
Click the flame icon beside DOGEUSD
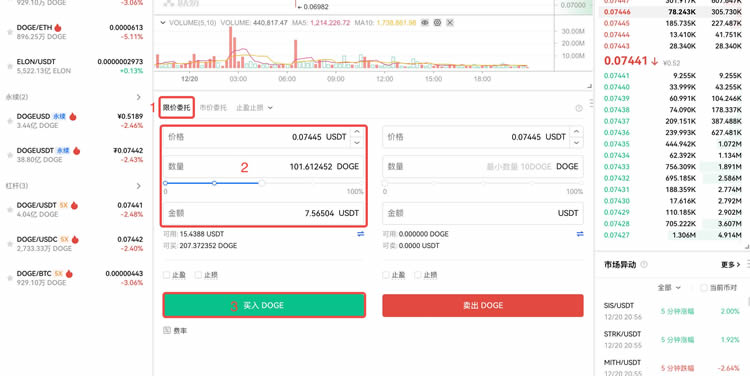[x=73, y=116]
